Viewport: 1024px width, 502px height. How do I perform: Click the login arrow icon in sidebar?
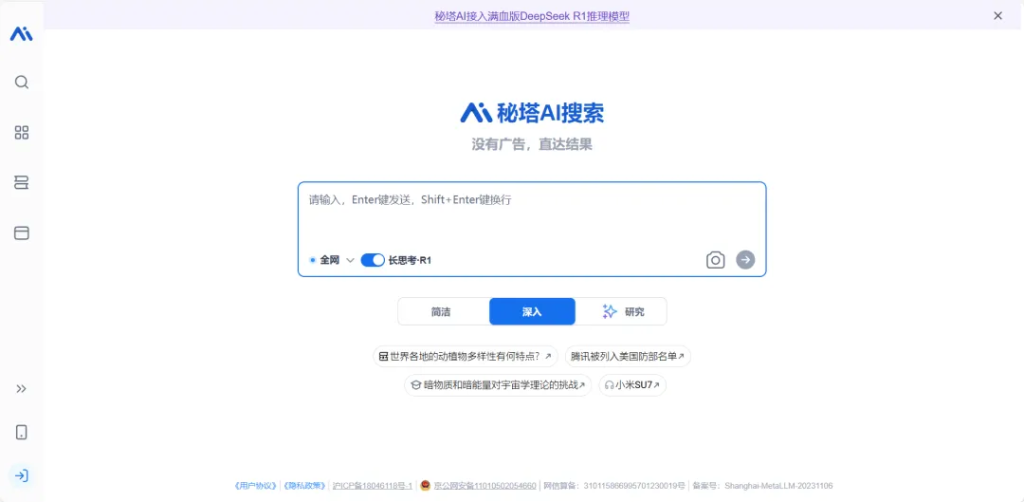[22, 475]
